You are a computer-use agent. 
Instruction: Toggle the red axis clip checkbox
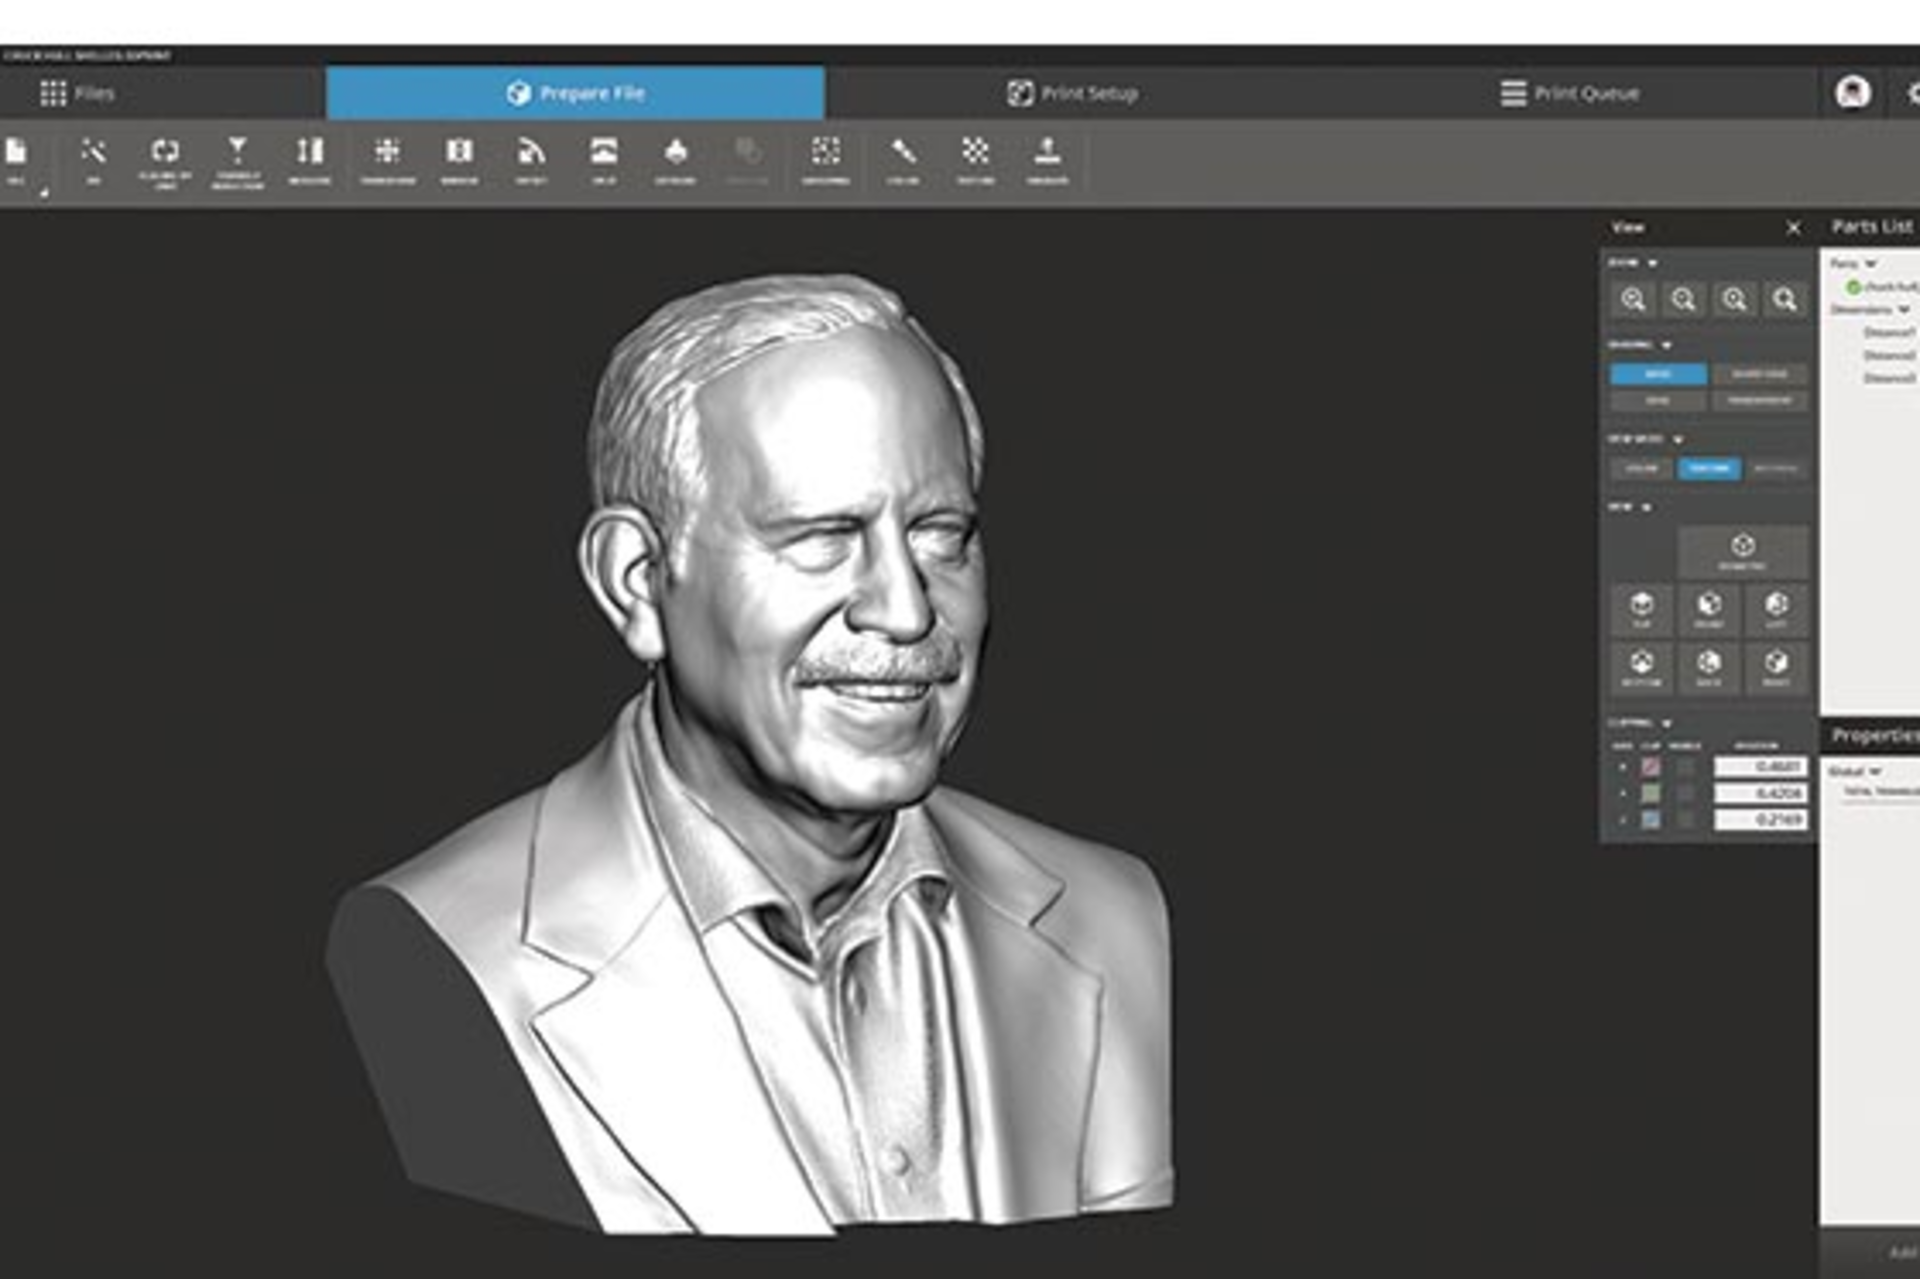pyautogui.click(x=1651, y=768)
